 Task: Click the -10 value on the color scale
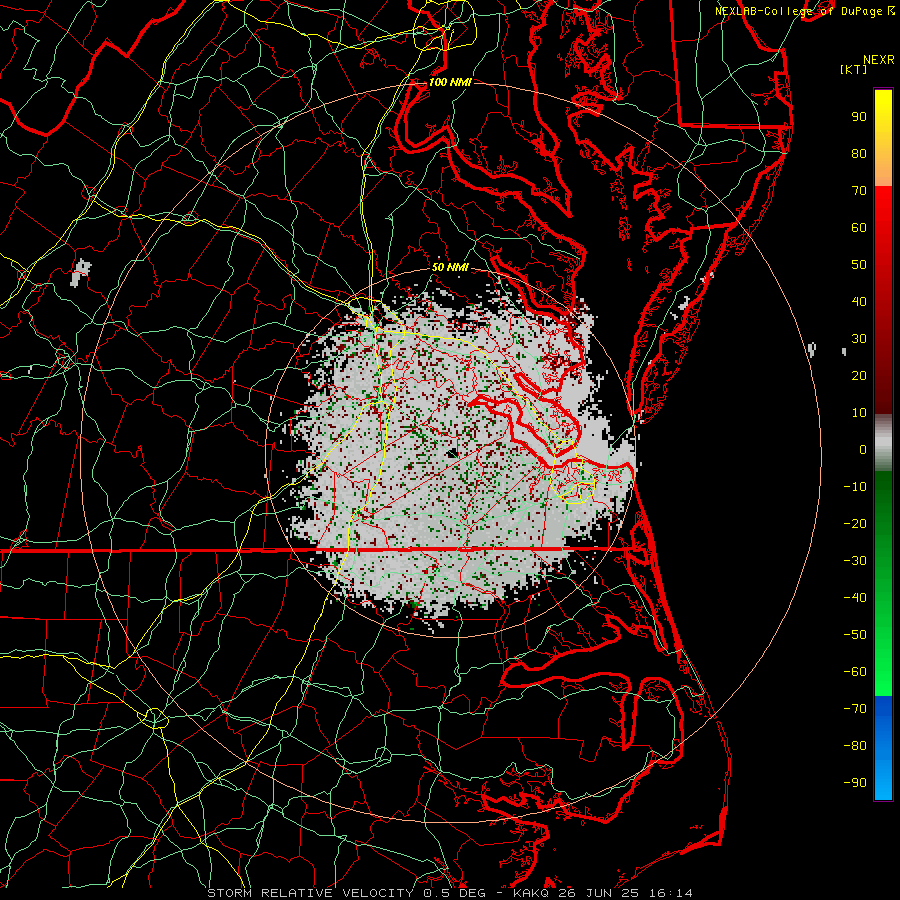855,487
